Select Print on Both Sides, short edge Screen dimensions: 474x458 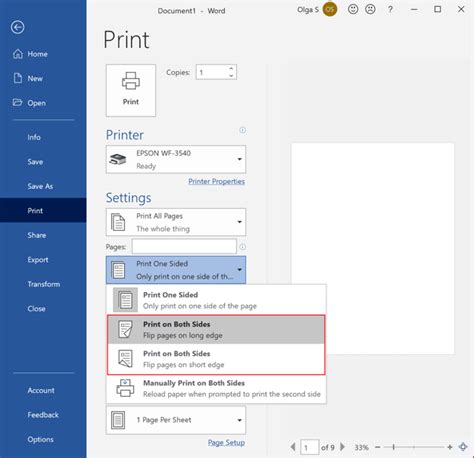pyautogui.click(x=216, y=359)
